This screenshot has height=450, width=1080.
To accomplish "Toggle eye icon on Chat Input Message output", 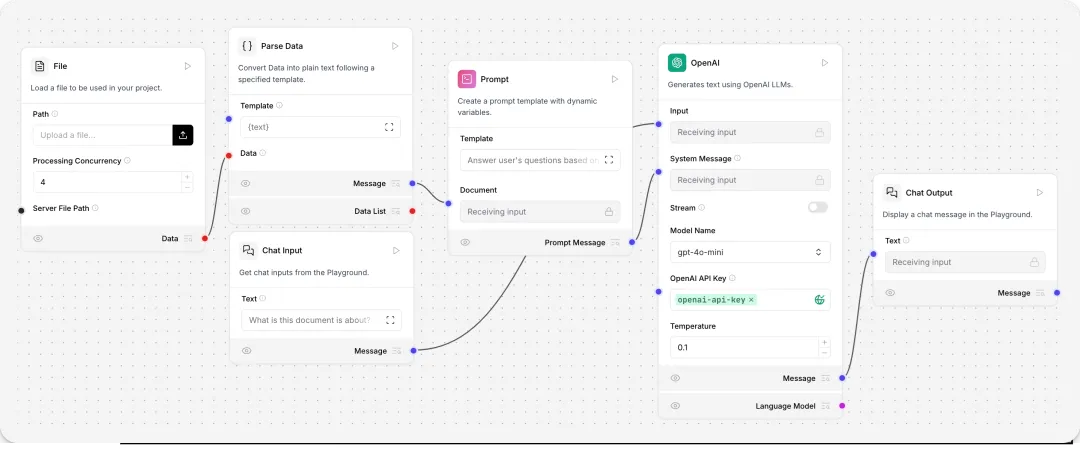I will click(x=246, y=351).
